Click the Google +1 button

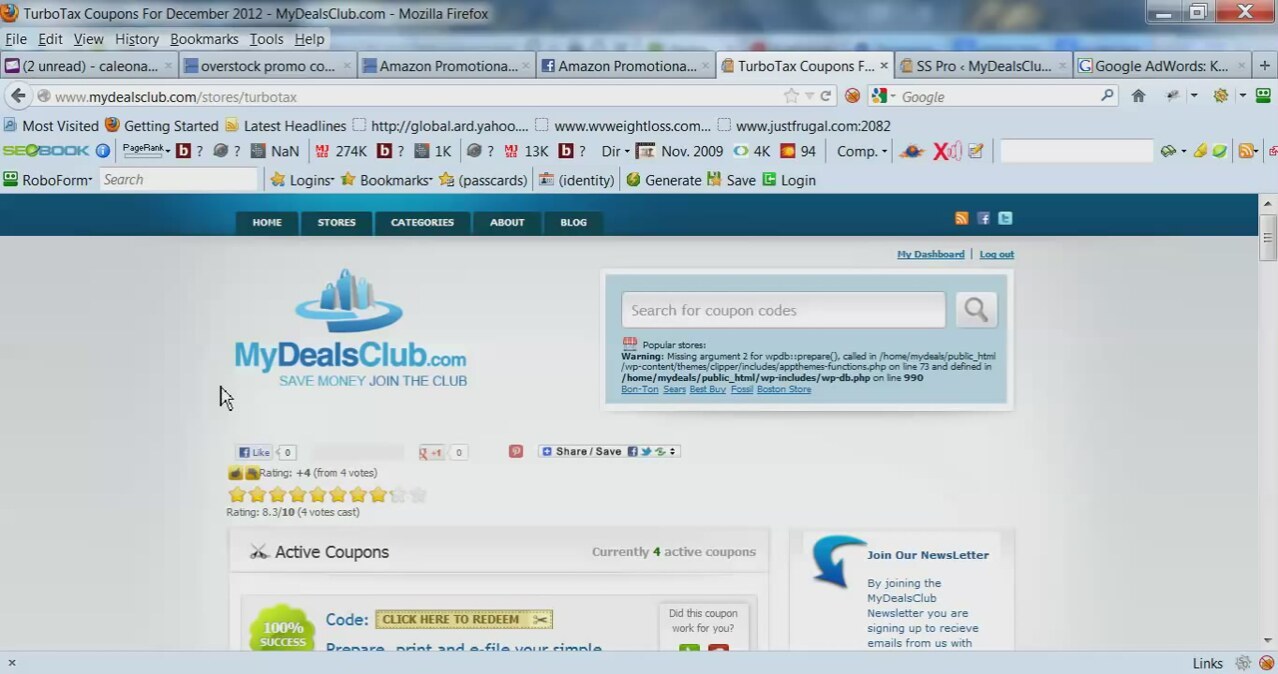pyautogui.click(x=432, y=453)
